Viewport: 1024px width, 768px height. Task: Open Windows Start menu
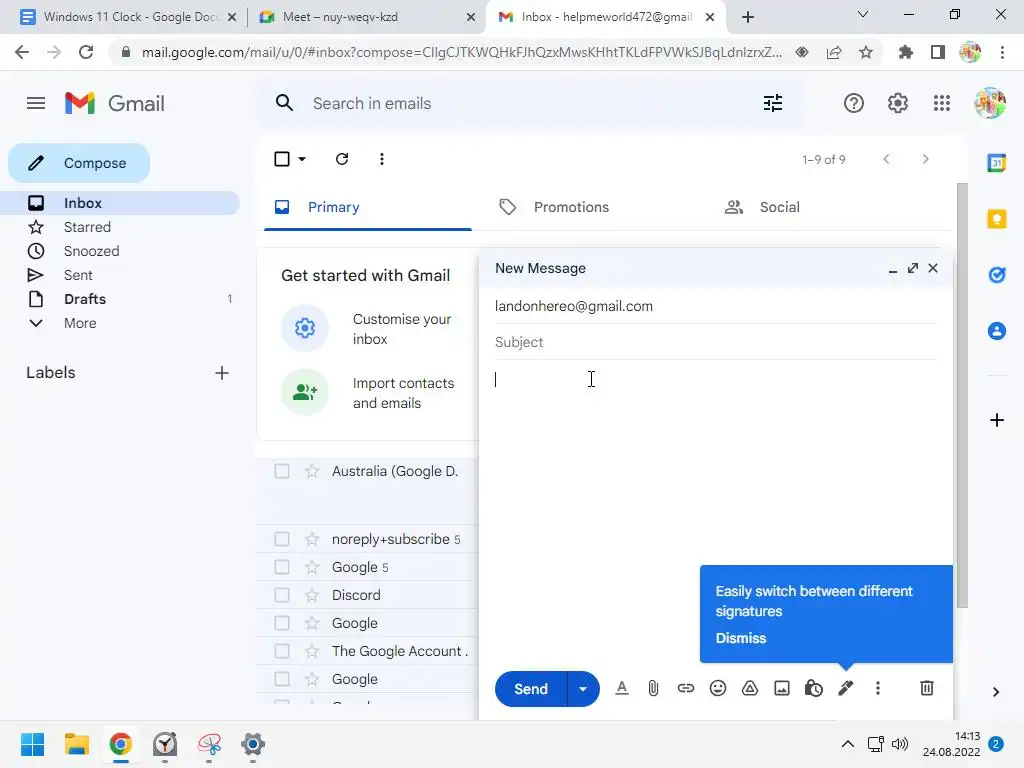coord(32,744)
